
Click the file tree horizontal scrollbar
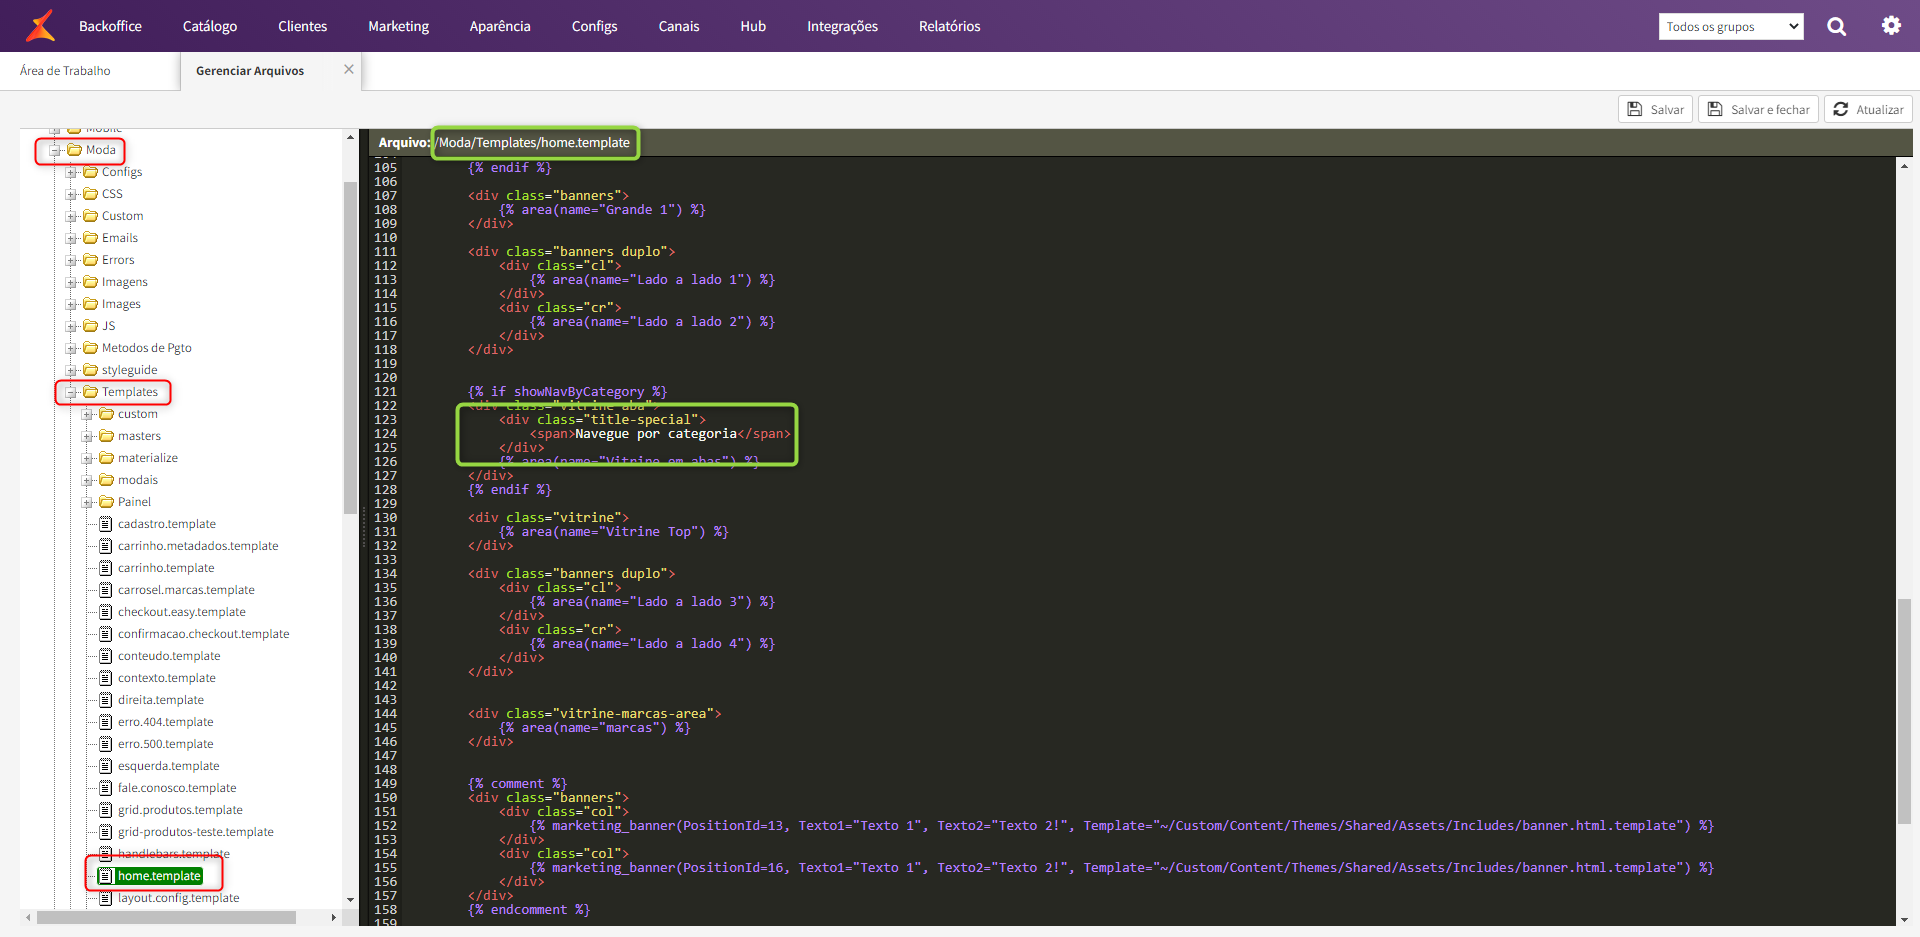(x=166, y=917)
